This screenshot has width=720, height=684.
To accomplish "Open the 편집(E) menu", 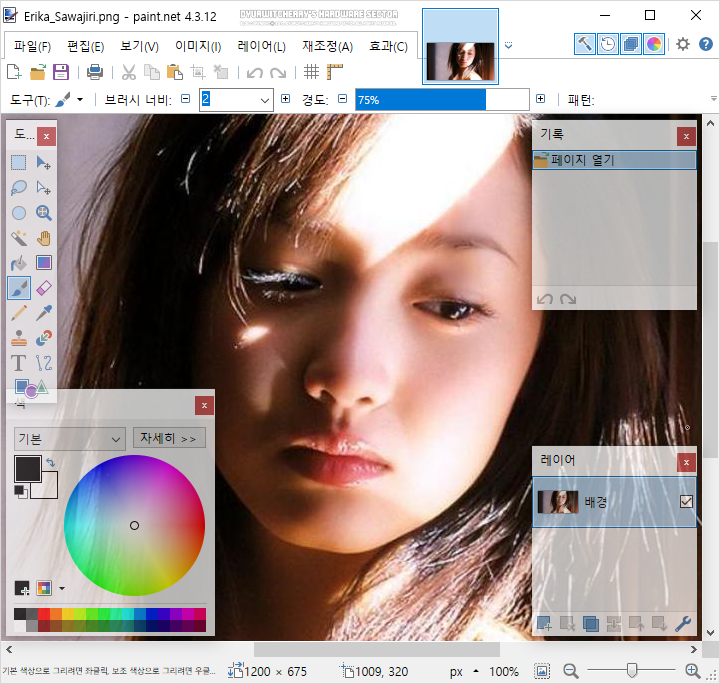I will 85,46.
